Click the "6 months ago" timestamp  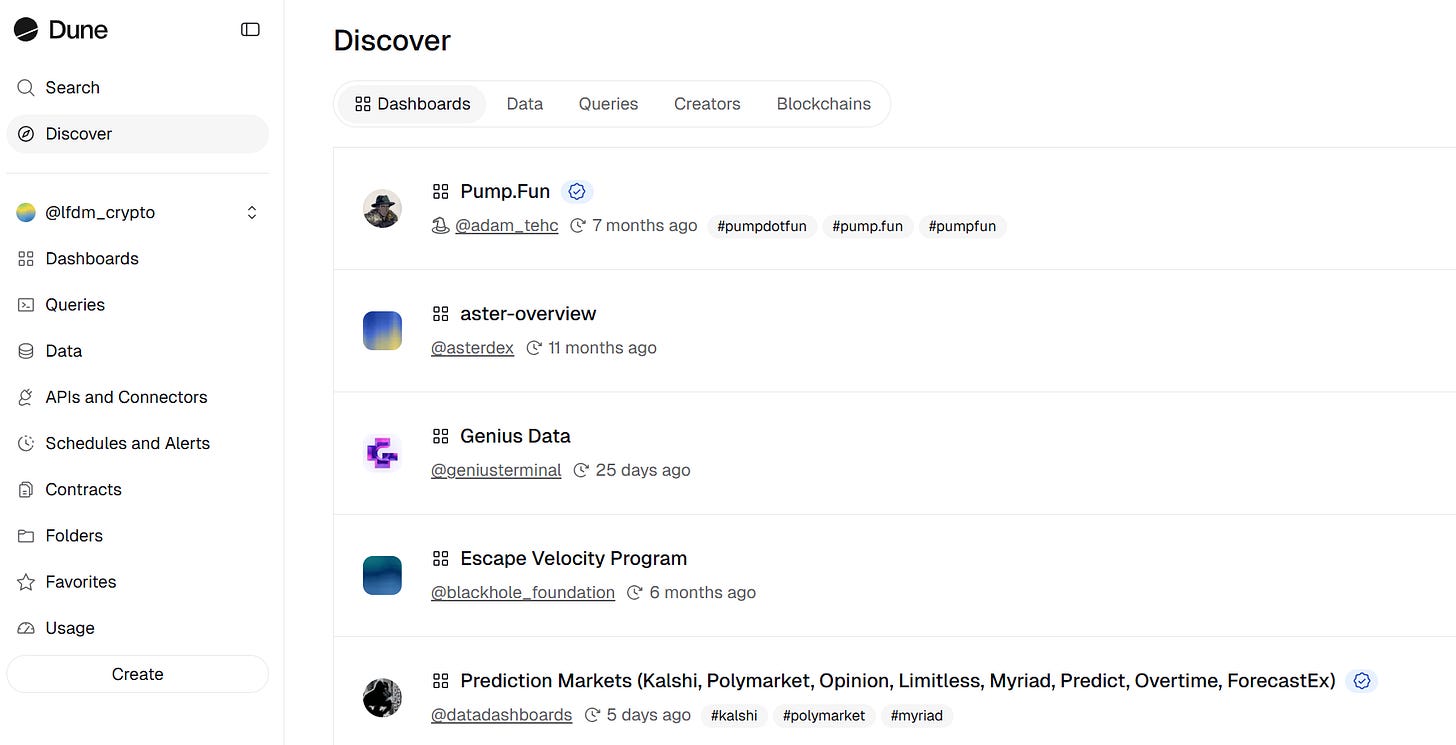(x=703, y=592)
